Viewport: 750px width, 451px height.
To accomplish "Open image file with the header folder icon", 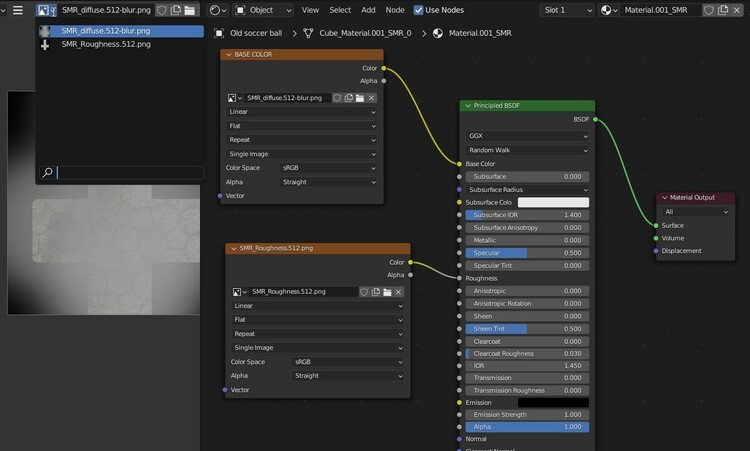I will [x=190, y=10].
